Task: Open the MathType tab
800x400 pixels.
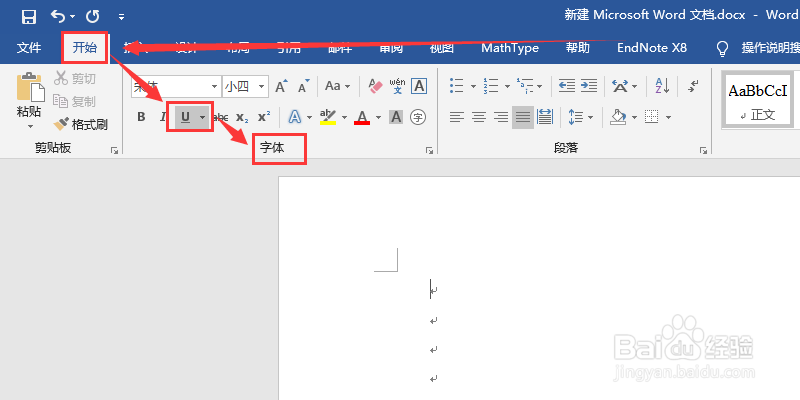Action: (x=510, y=48)
